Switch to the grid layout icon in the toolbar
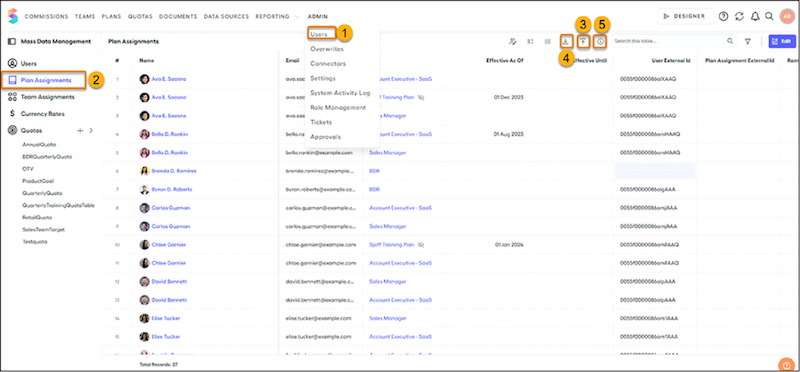The image size is (800, 372). pos(530,41)
